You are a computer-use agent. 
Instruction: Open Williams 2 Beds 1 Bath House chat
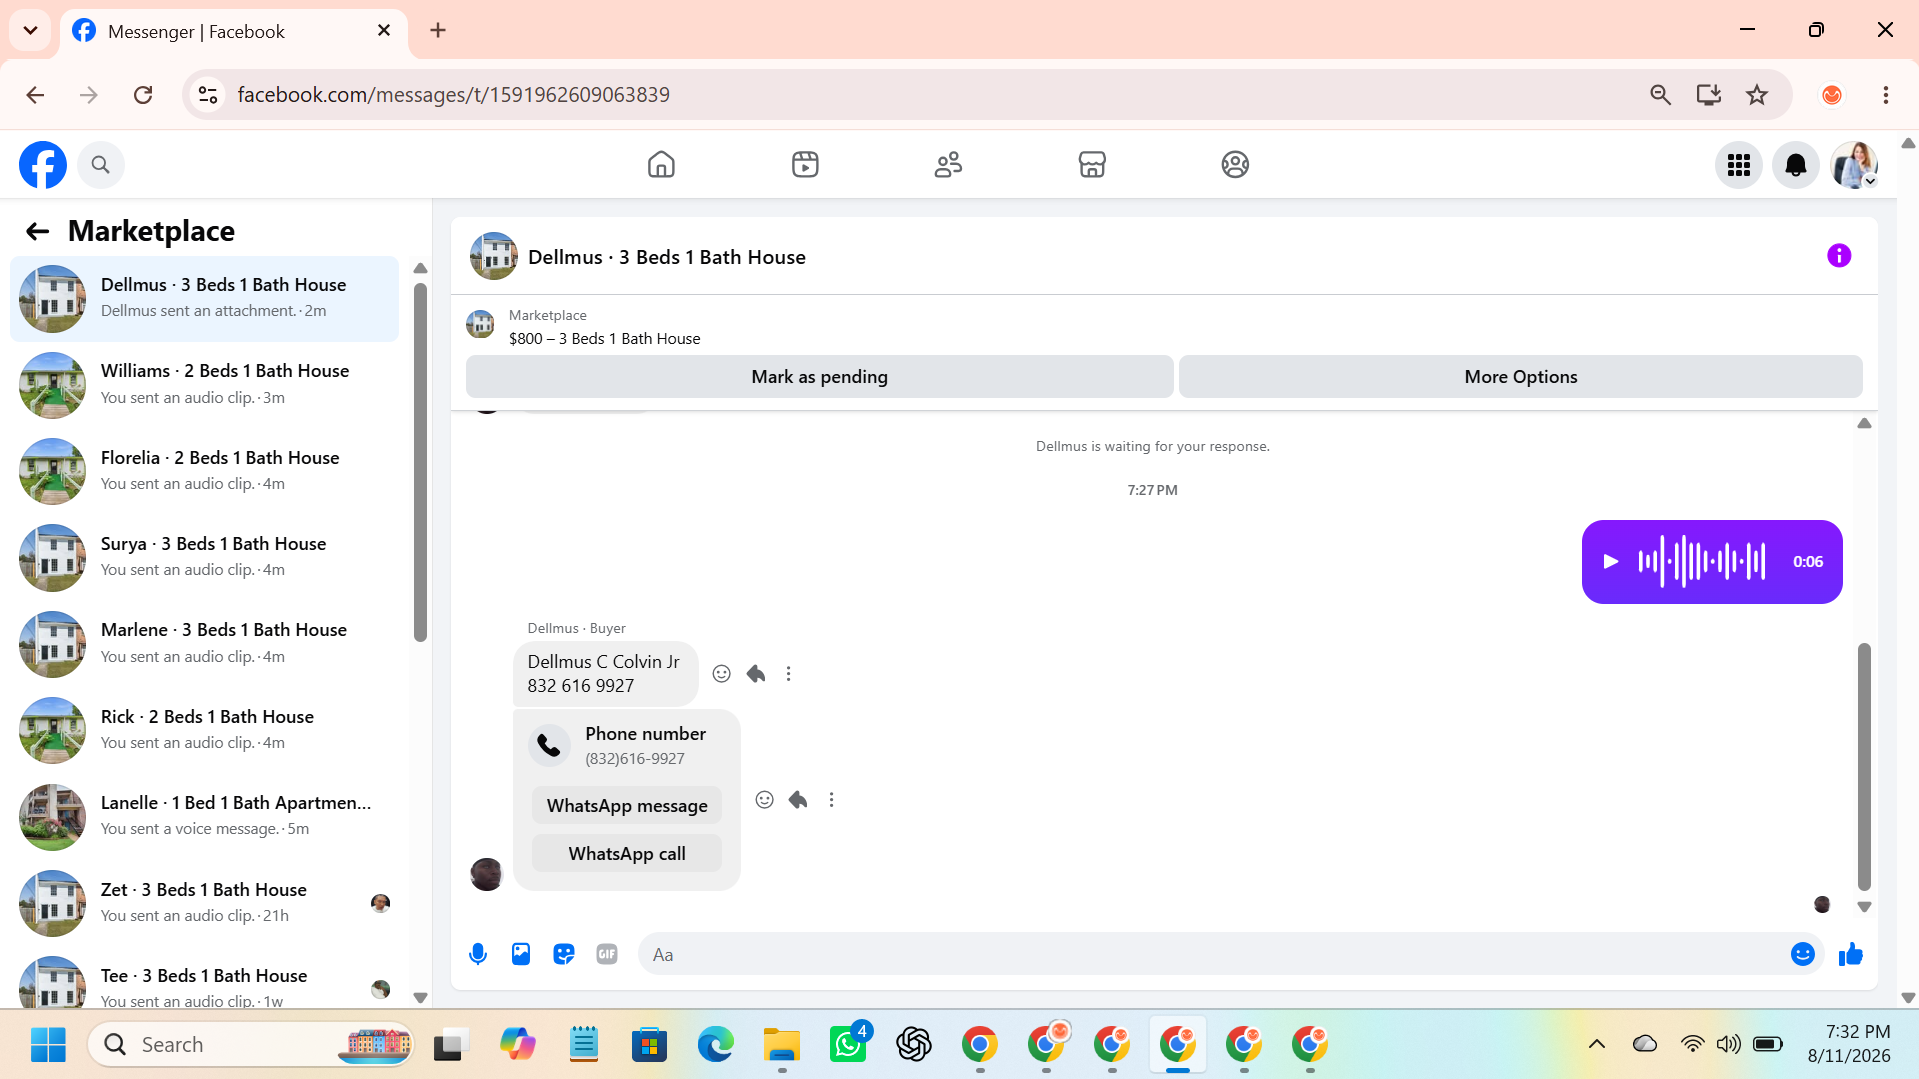point(204,384)
